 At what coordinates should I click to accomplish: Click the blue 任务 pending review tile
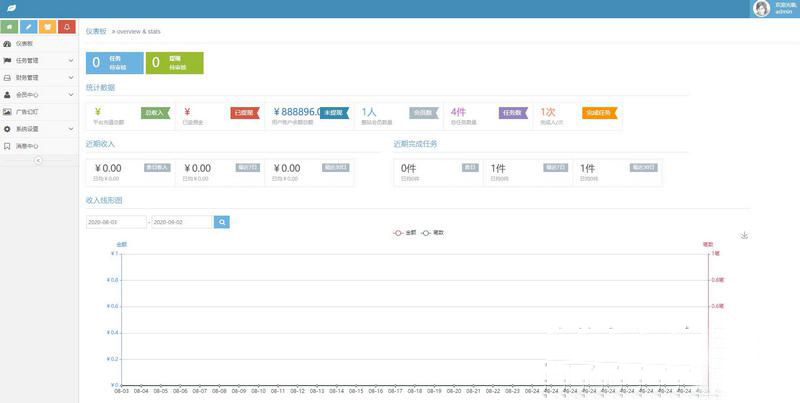click(114, 63)
